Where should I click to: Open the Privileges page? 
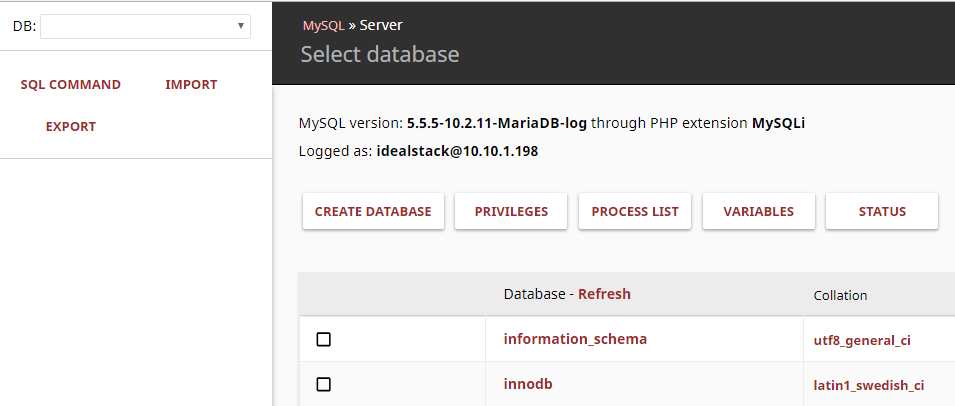pos(511,212)
